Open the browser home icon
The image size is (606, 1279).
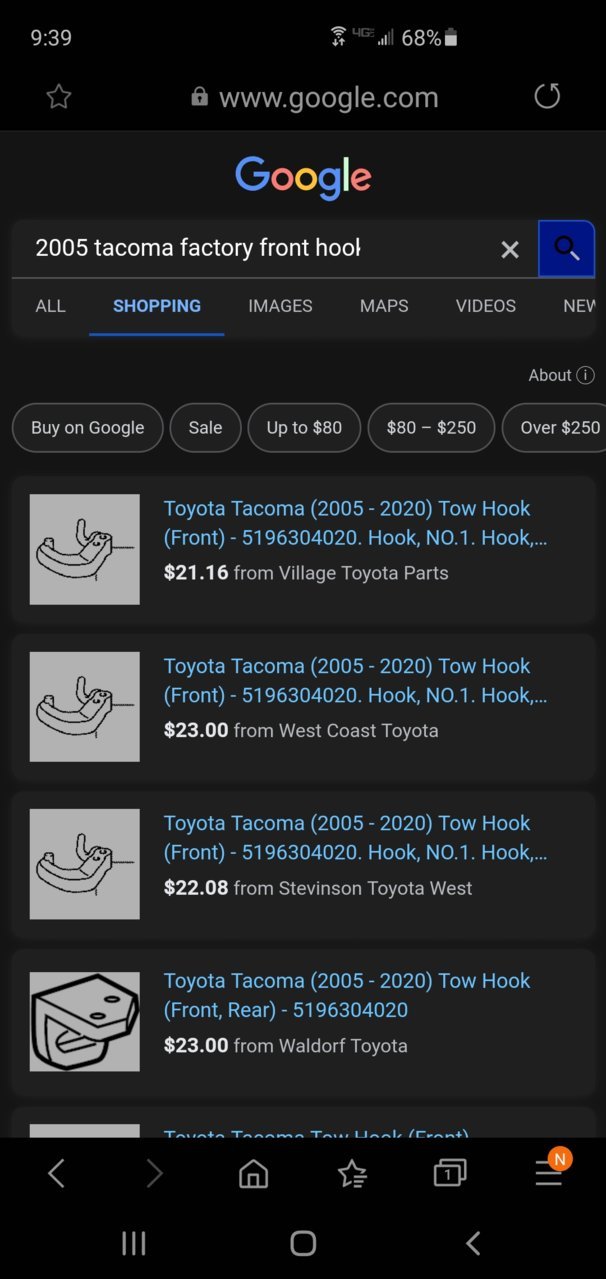click(x=254, y=1173)
